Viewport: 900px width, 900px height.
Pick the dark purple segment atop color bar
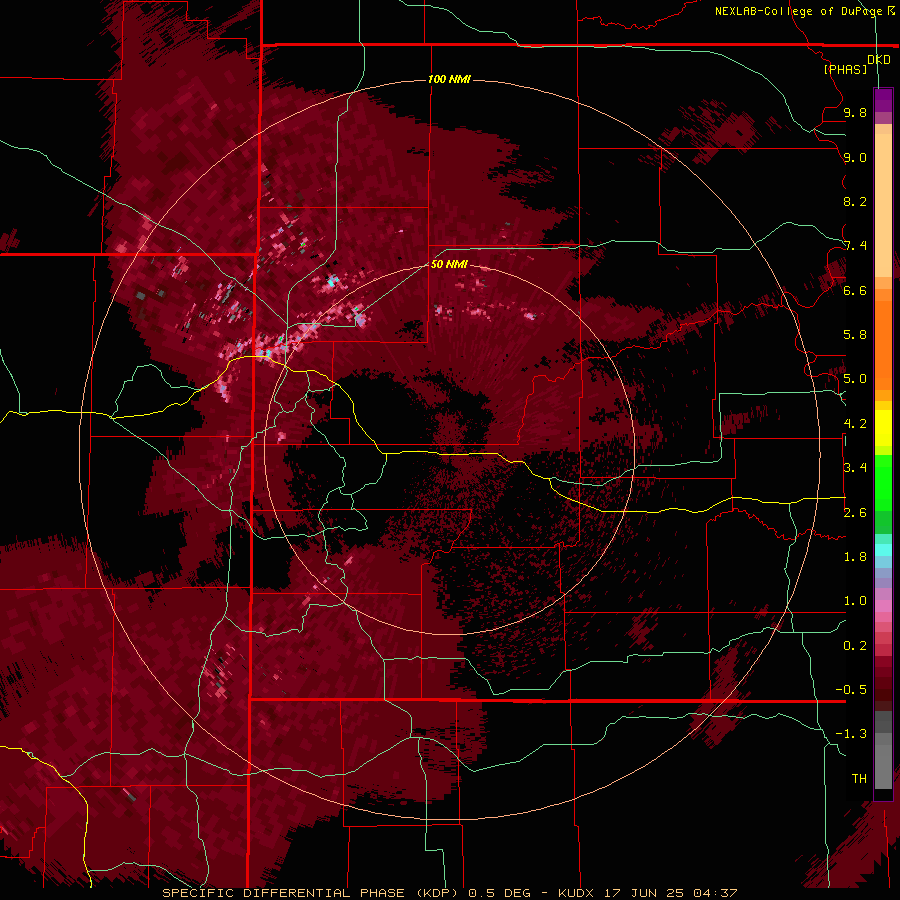tap(883, 100)
